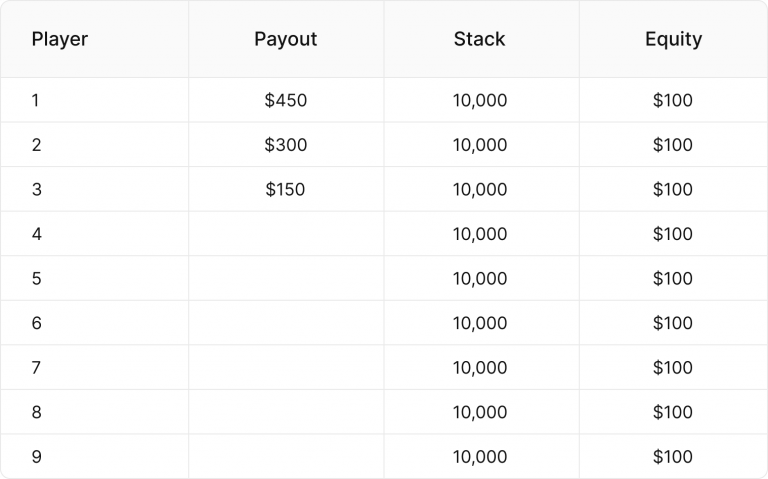Click the Player column header
768x479 pixels.
(x=60, y=40)
